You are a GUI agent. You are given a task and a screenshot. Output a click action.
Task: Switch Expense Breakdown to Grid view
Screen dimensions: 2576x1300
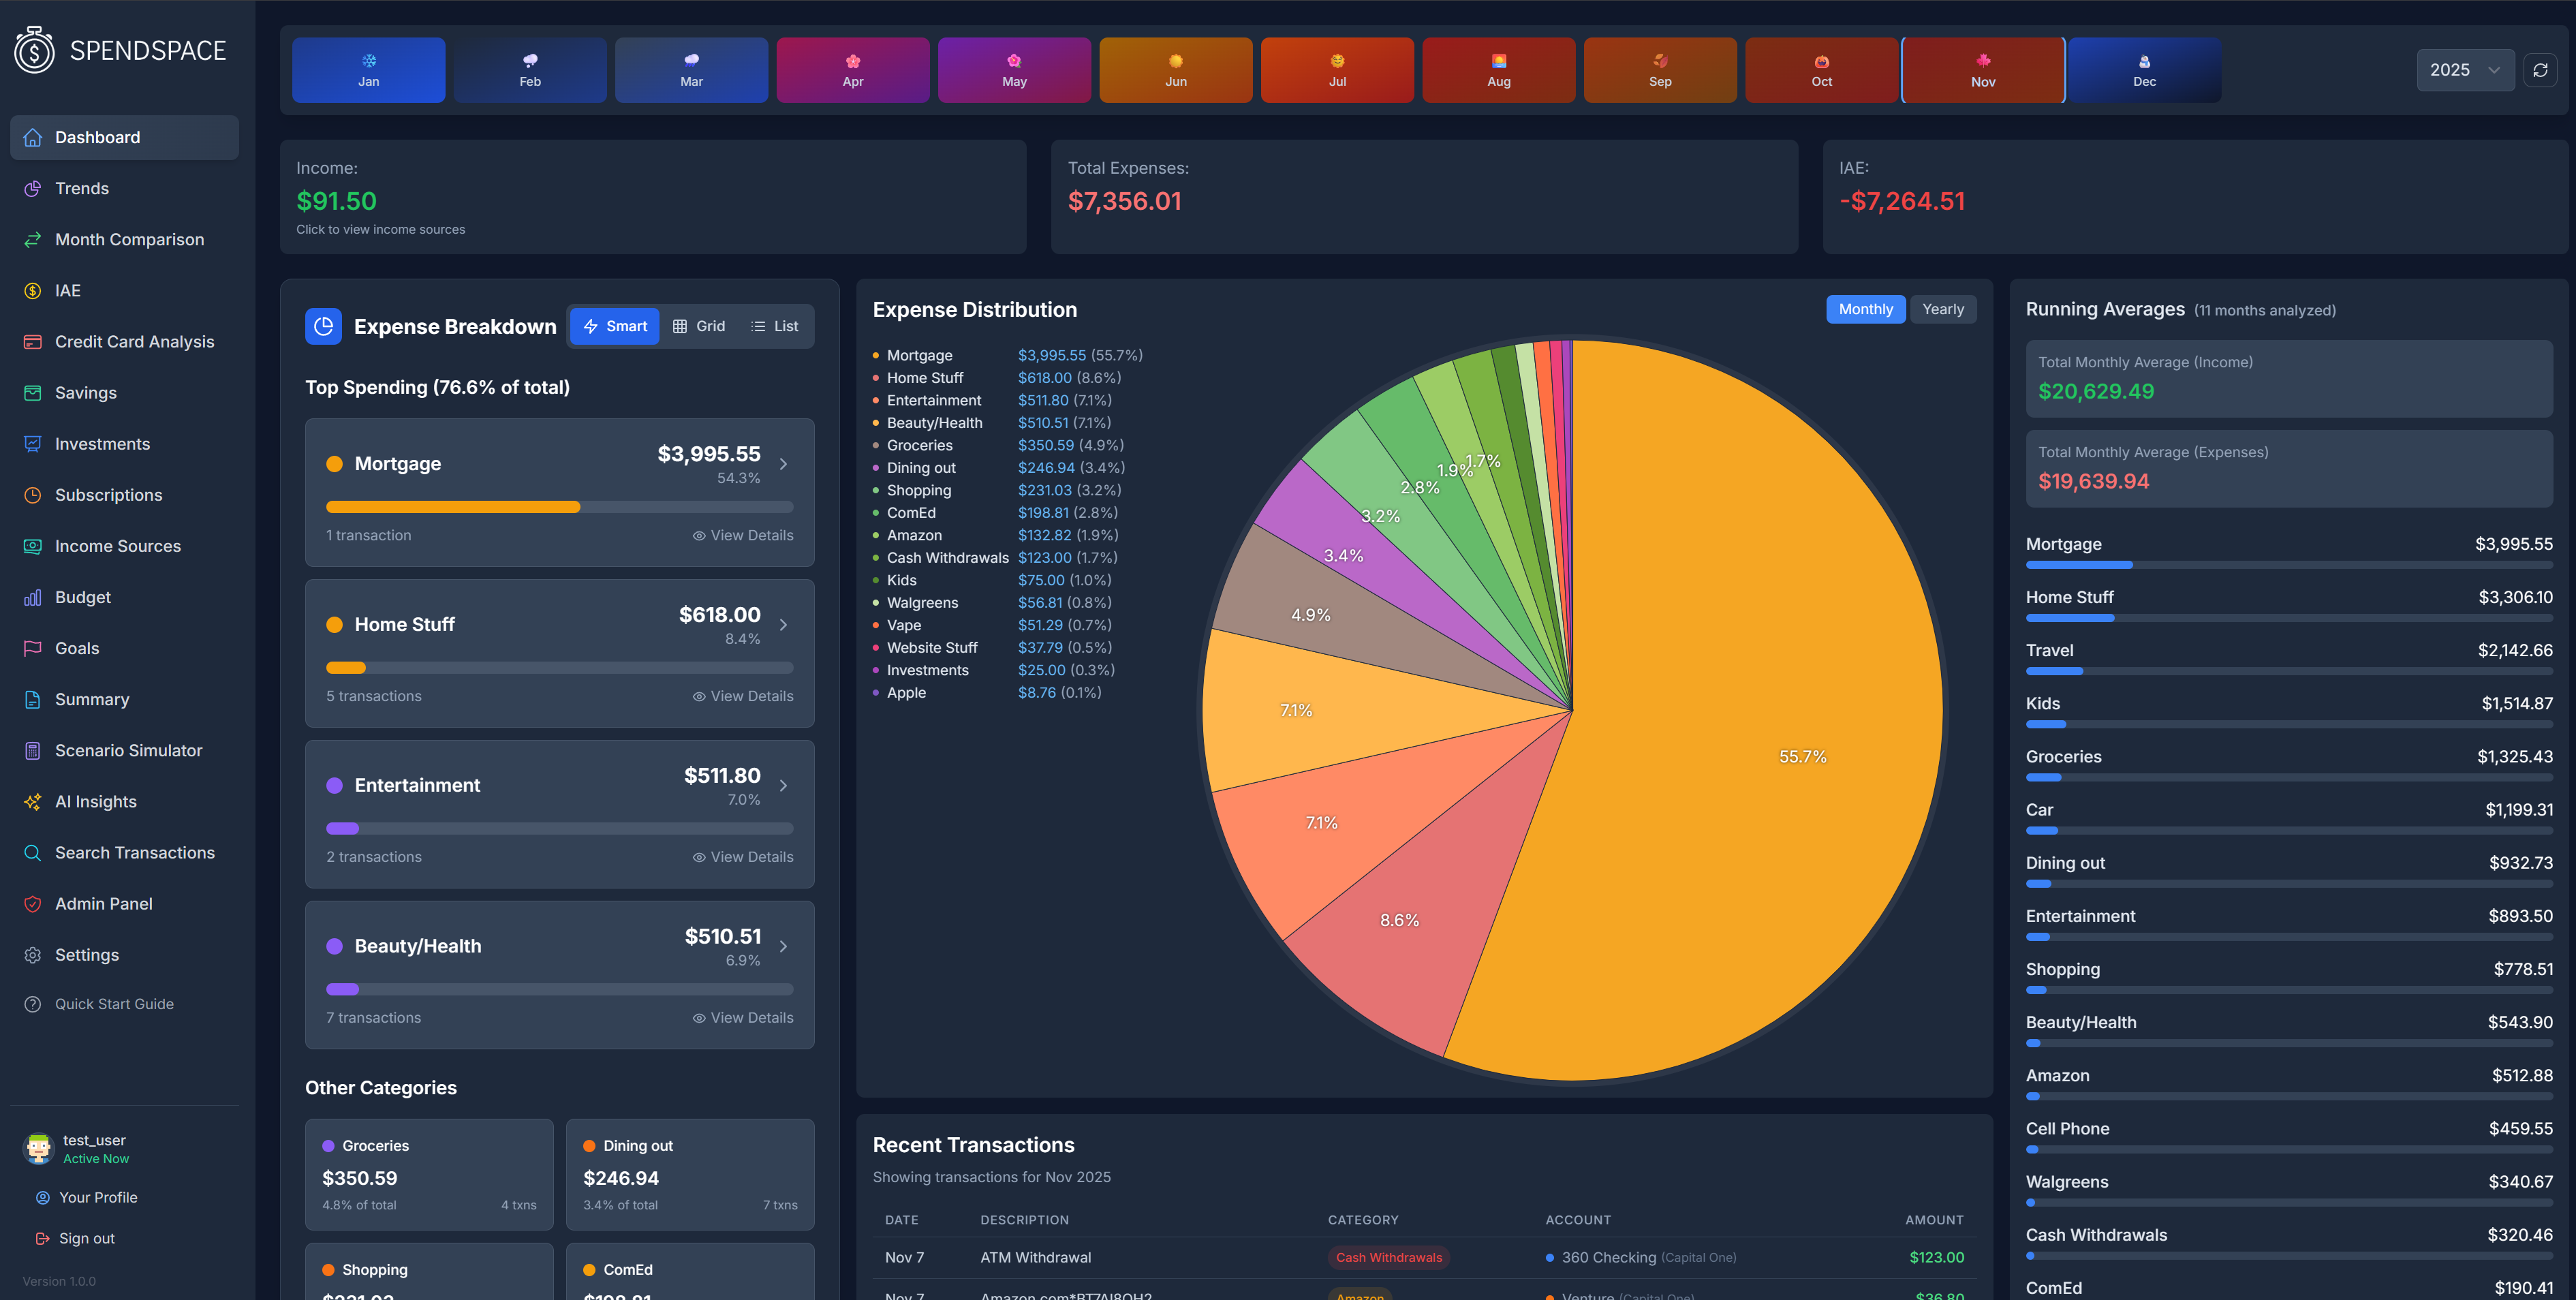point(699,325)
